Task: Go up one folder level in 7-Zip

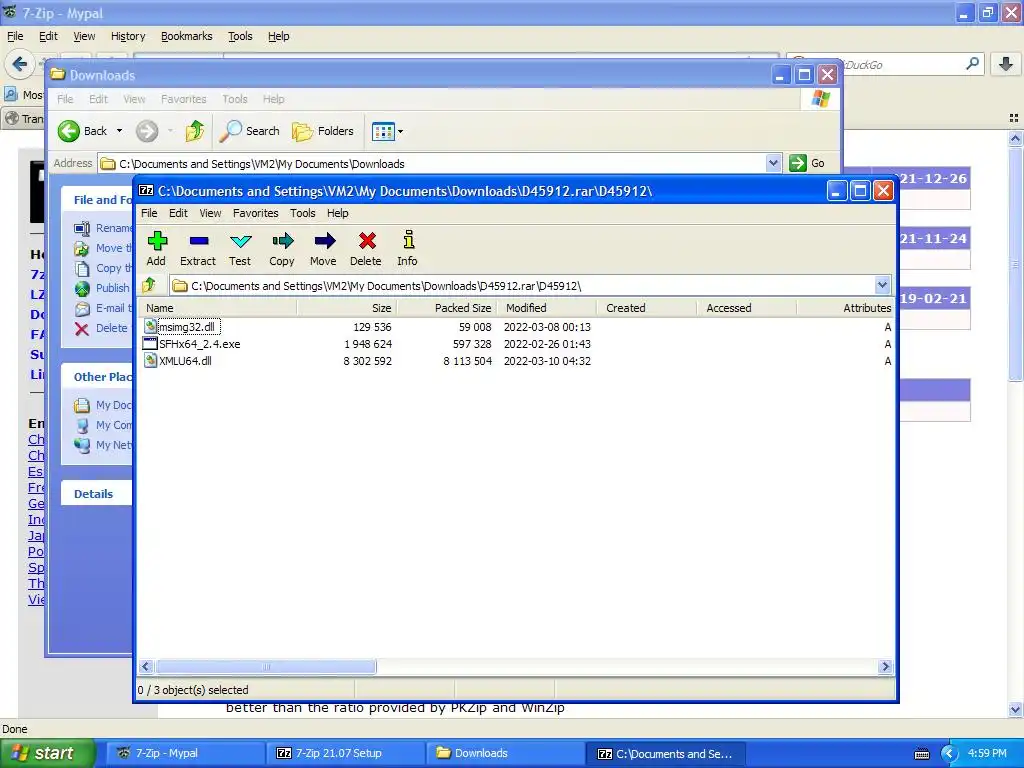Action: pos(150,285)
